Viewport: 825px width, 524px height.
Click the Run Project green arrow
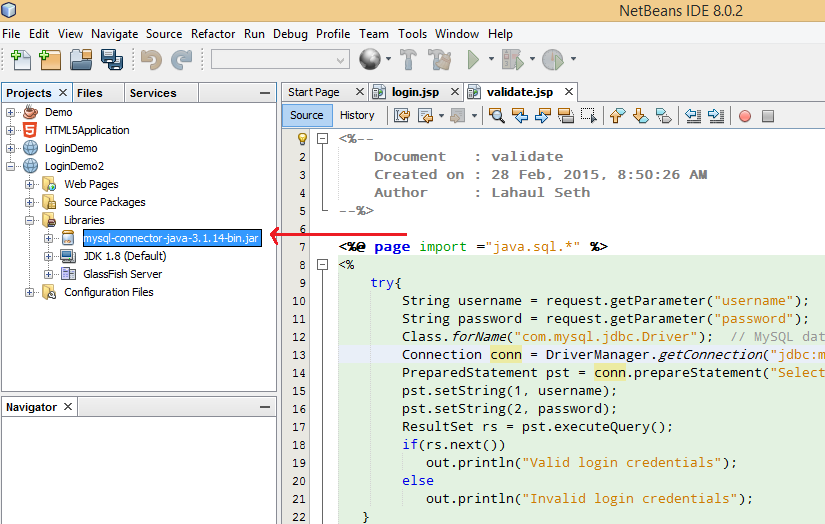coord(474,60)
